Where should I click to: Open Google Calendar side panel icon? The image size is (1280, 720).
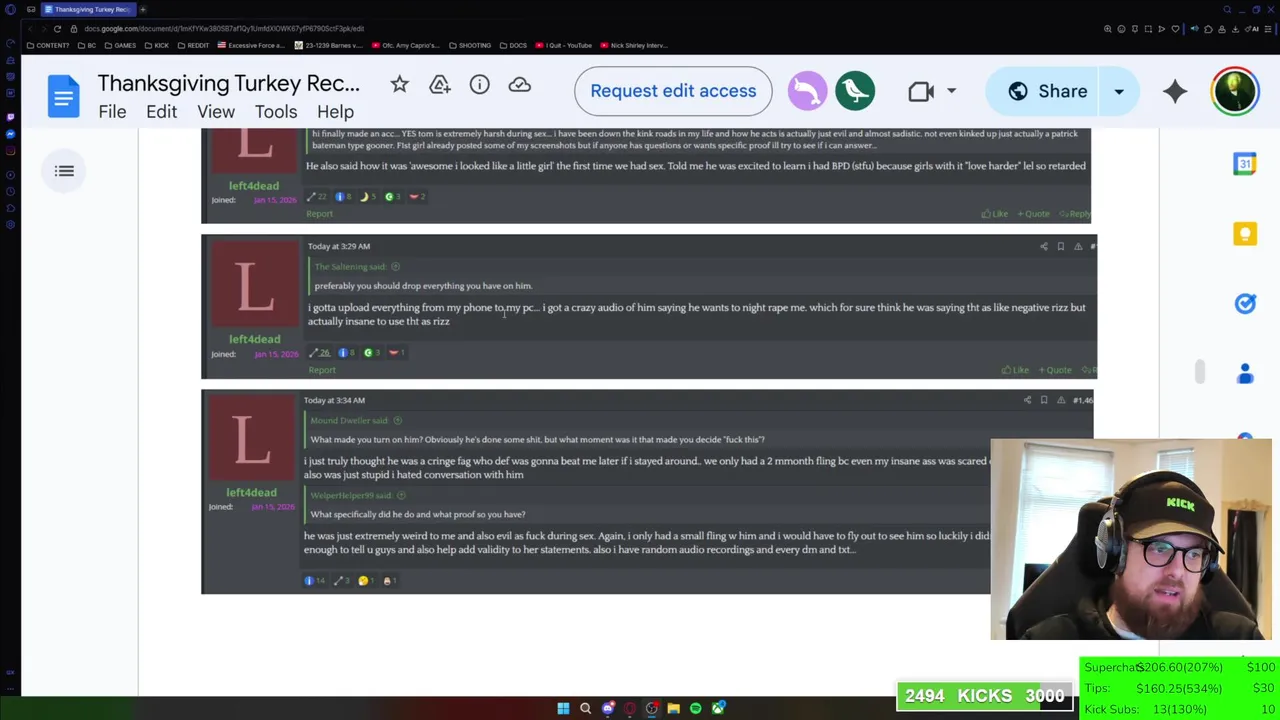(1245, 164)
